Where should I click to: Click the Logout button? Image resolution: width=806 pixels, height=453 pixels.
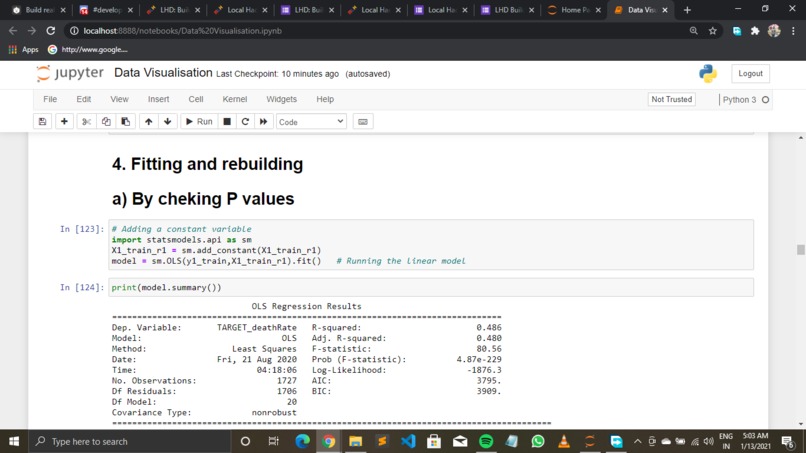tap(750, 74)
